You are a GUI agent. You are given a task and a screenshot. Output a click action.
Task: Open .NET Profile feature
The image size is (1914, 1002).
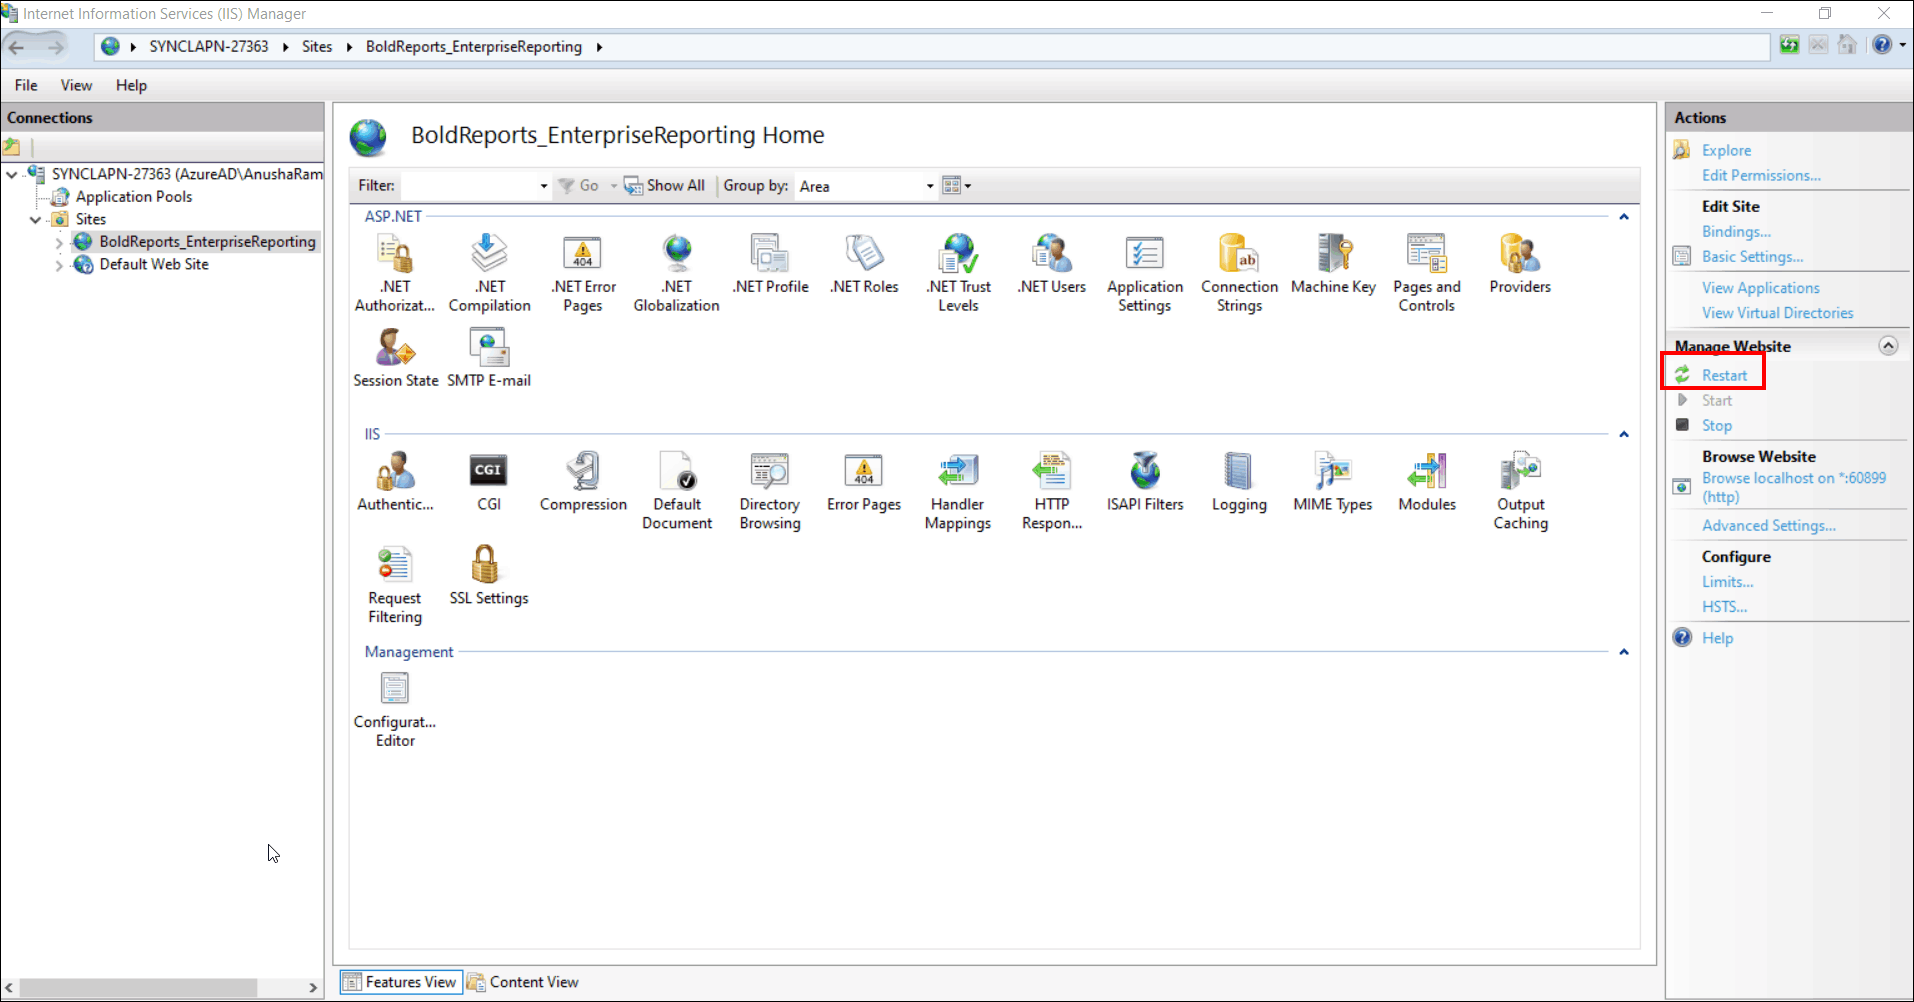tap(770, 264)
